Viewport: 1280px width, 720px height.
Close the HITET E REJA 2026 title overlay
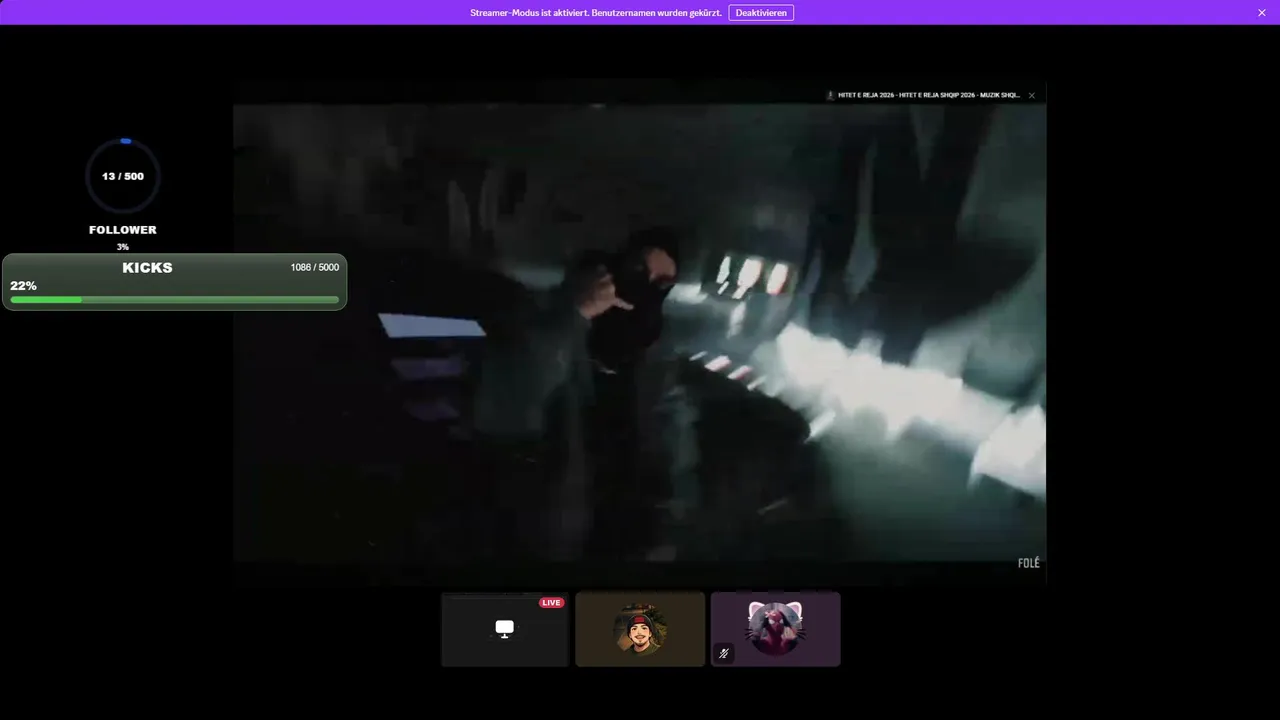(1032, 95)
